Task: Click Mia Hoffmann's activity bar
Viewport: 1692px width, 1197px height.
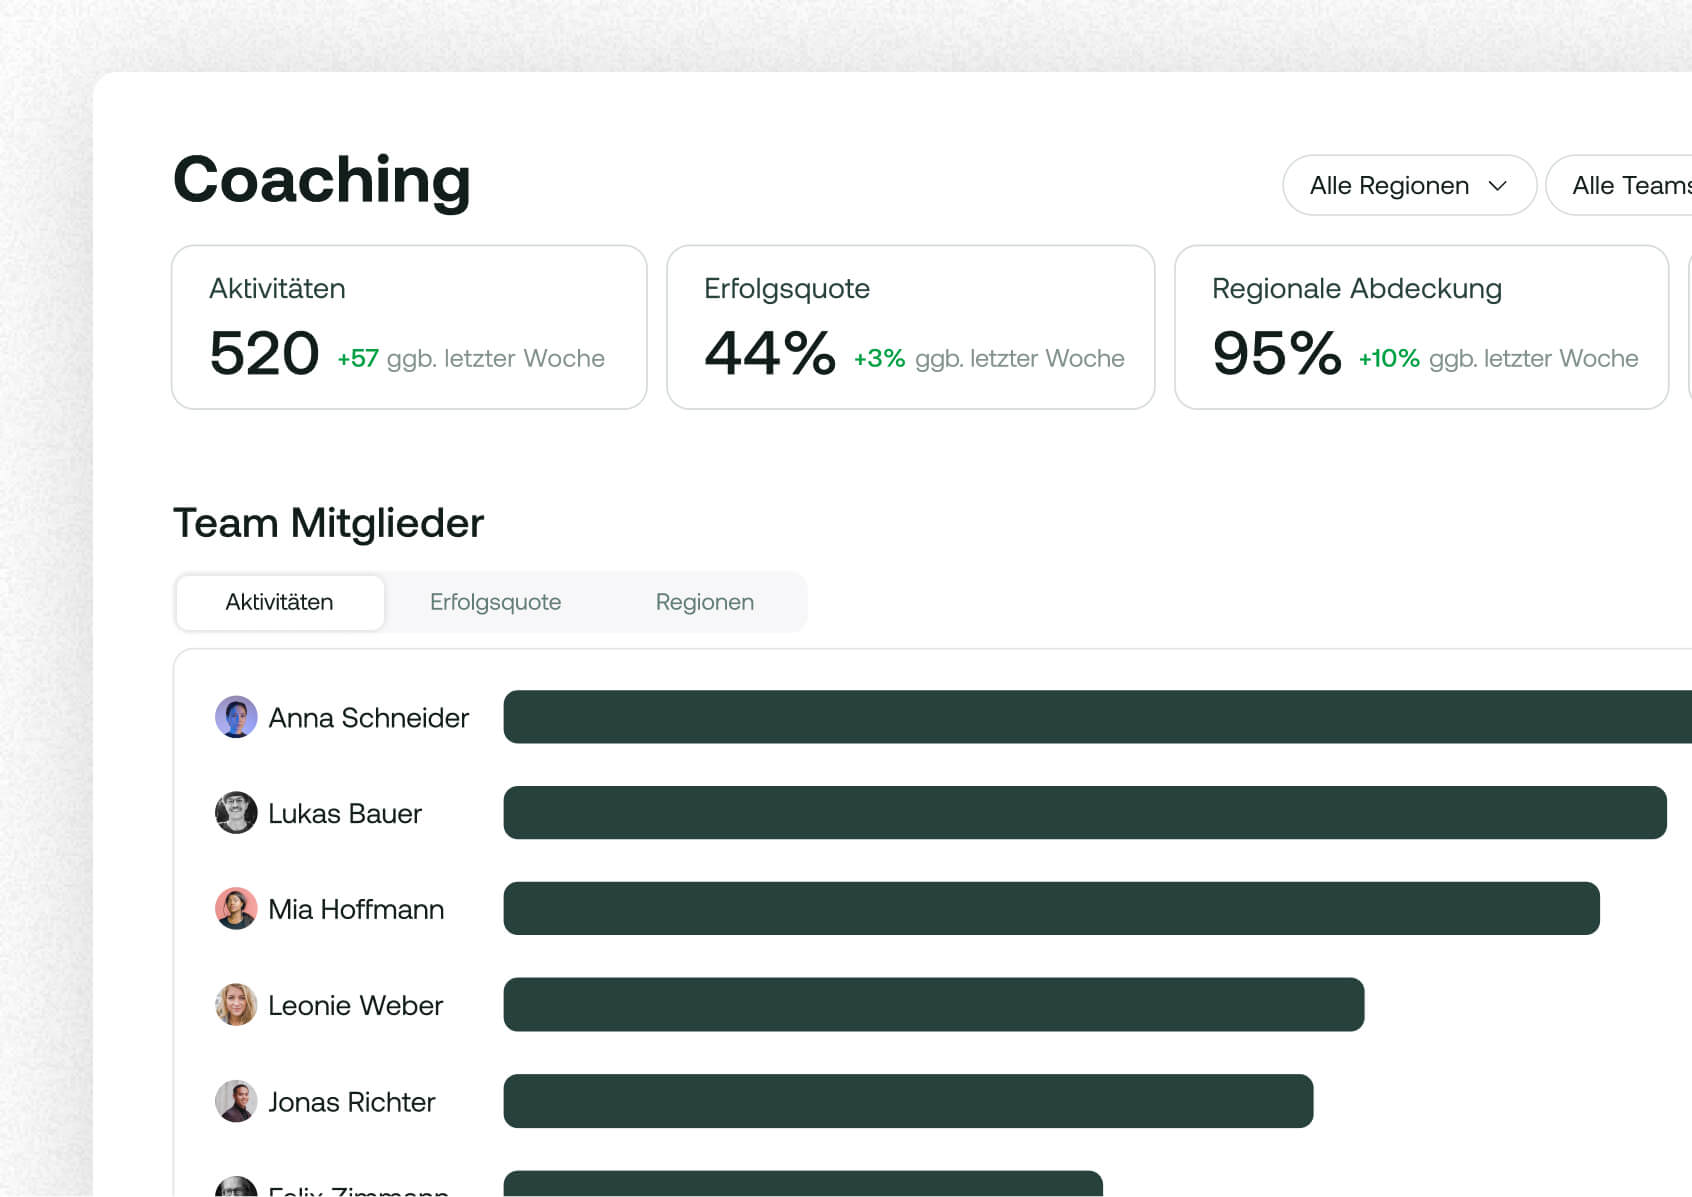Action: click(x=1051, y=909)
